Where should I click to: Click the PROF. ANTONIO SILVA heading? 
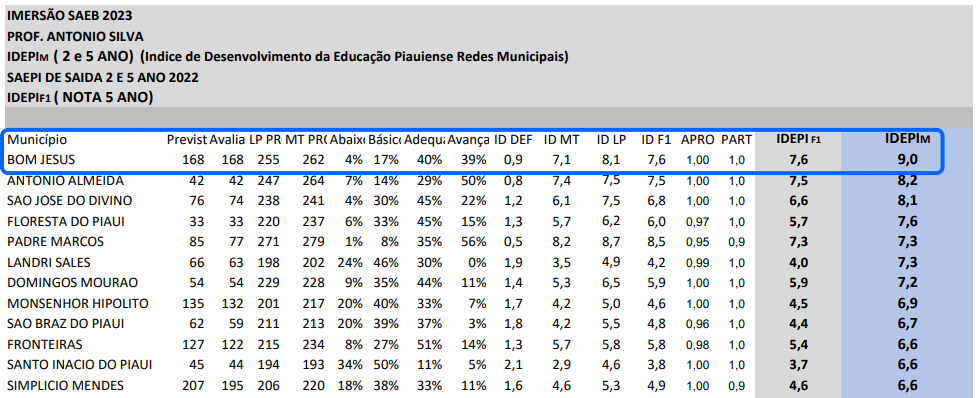click(75, 37)
